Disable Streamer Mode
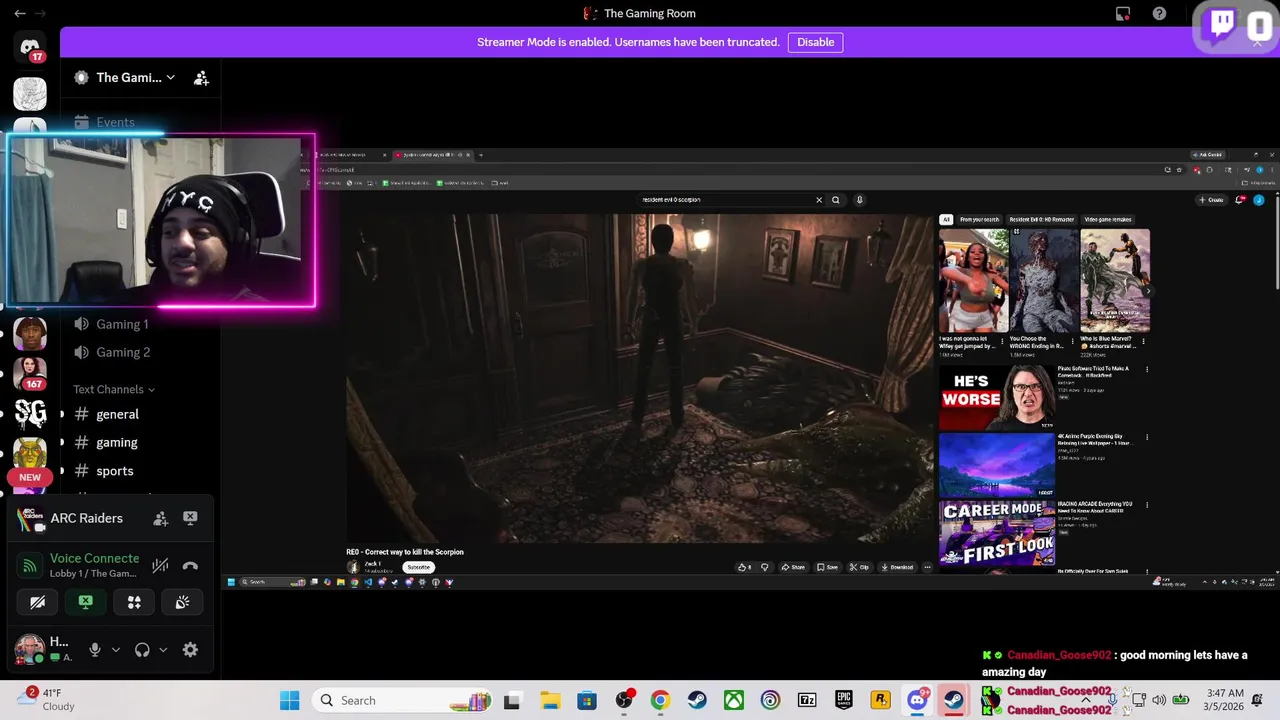The height and width of the screenshot is (720, 1280). point(815,42)
